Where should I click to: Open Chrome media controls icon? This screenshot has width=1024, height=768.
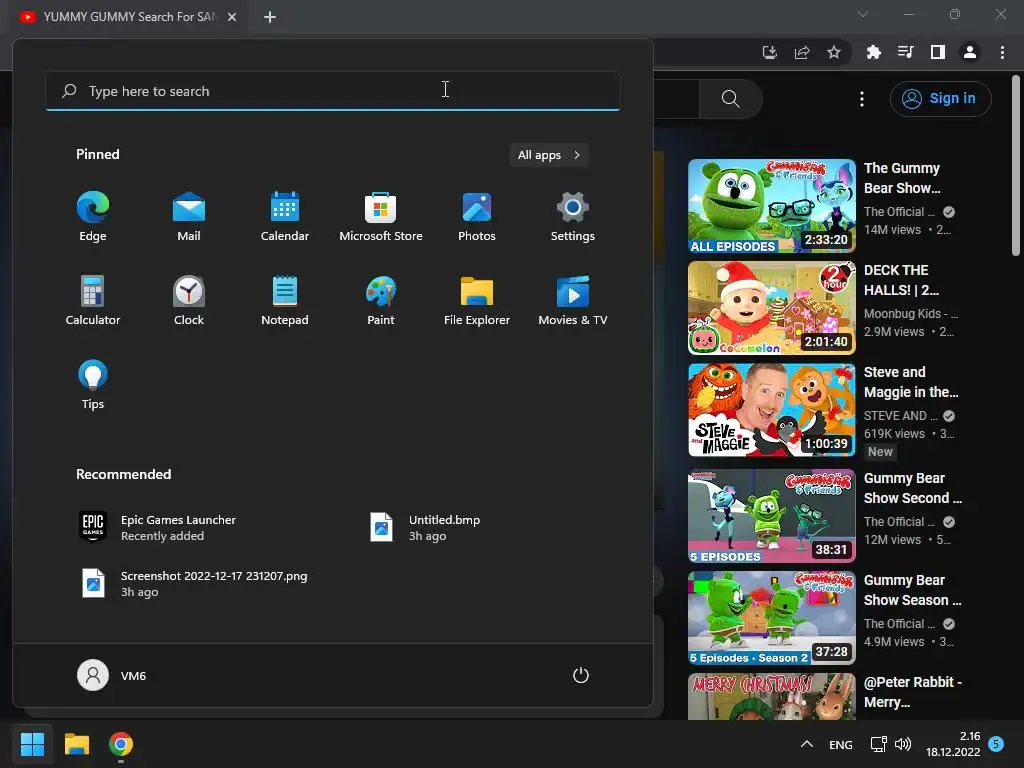pyautogui.click(x=906, y=52)
